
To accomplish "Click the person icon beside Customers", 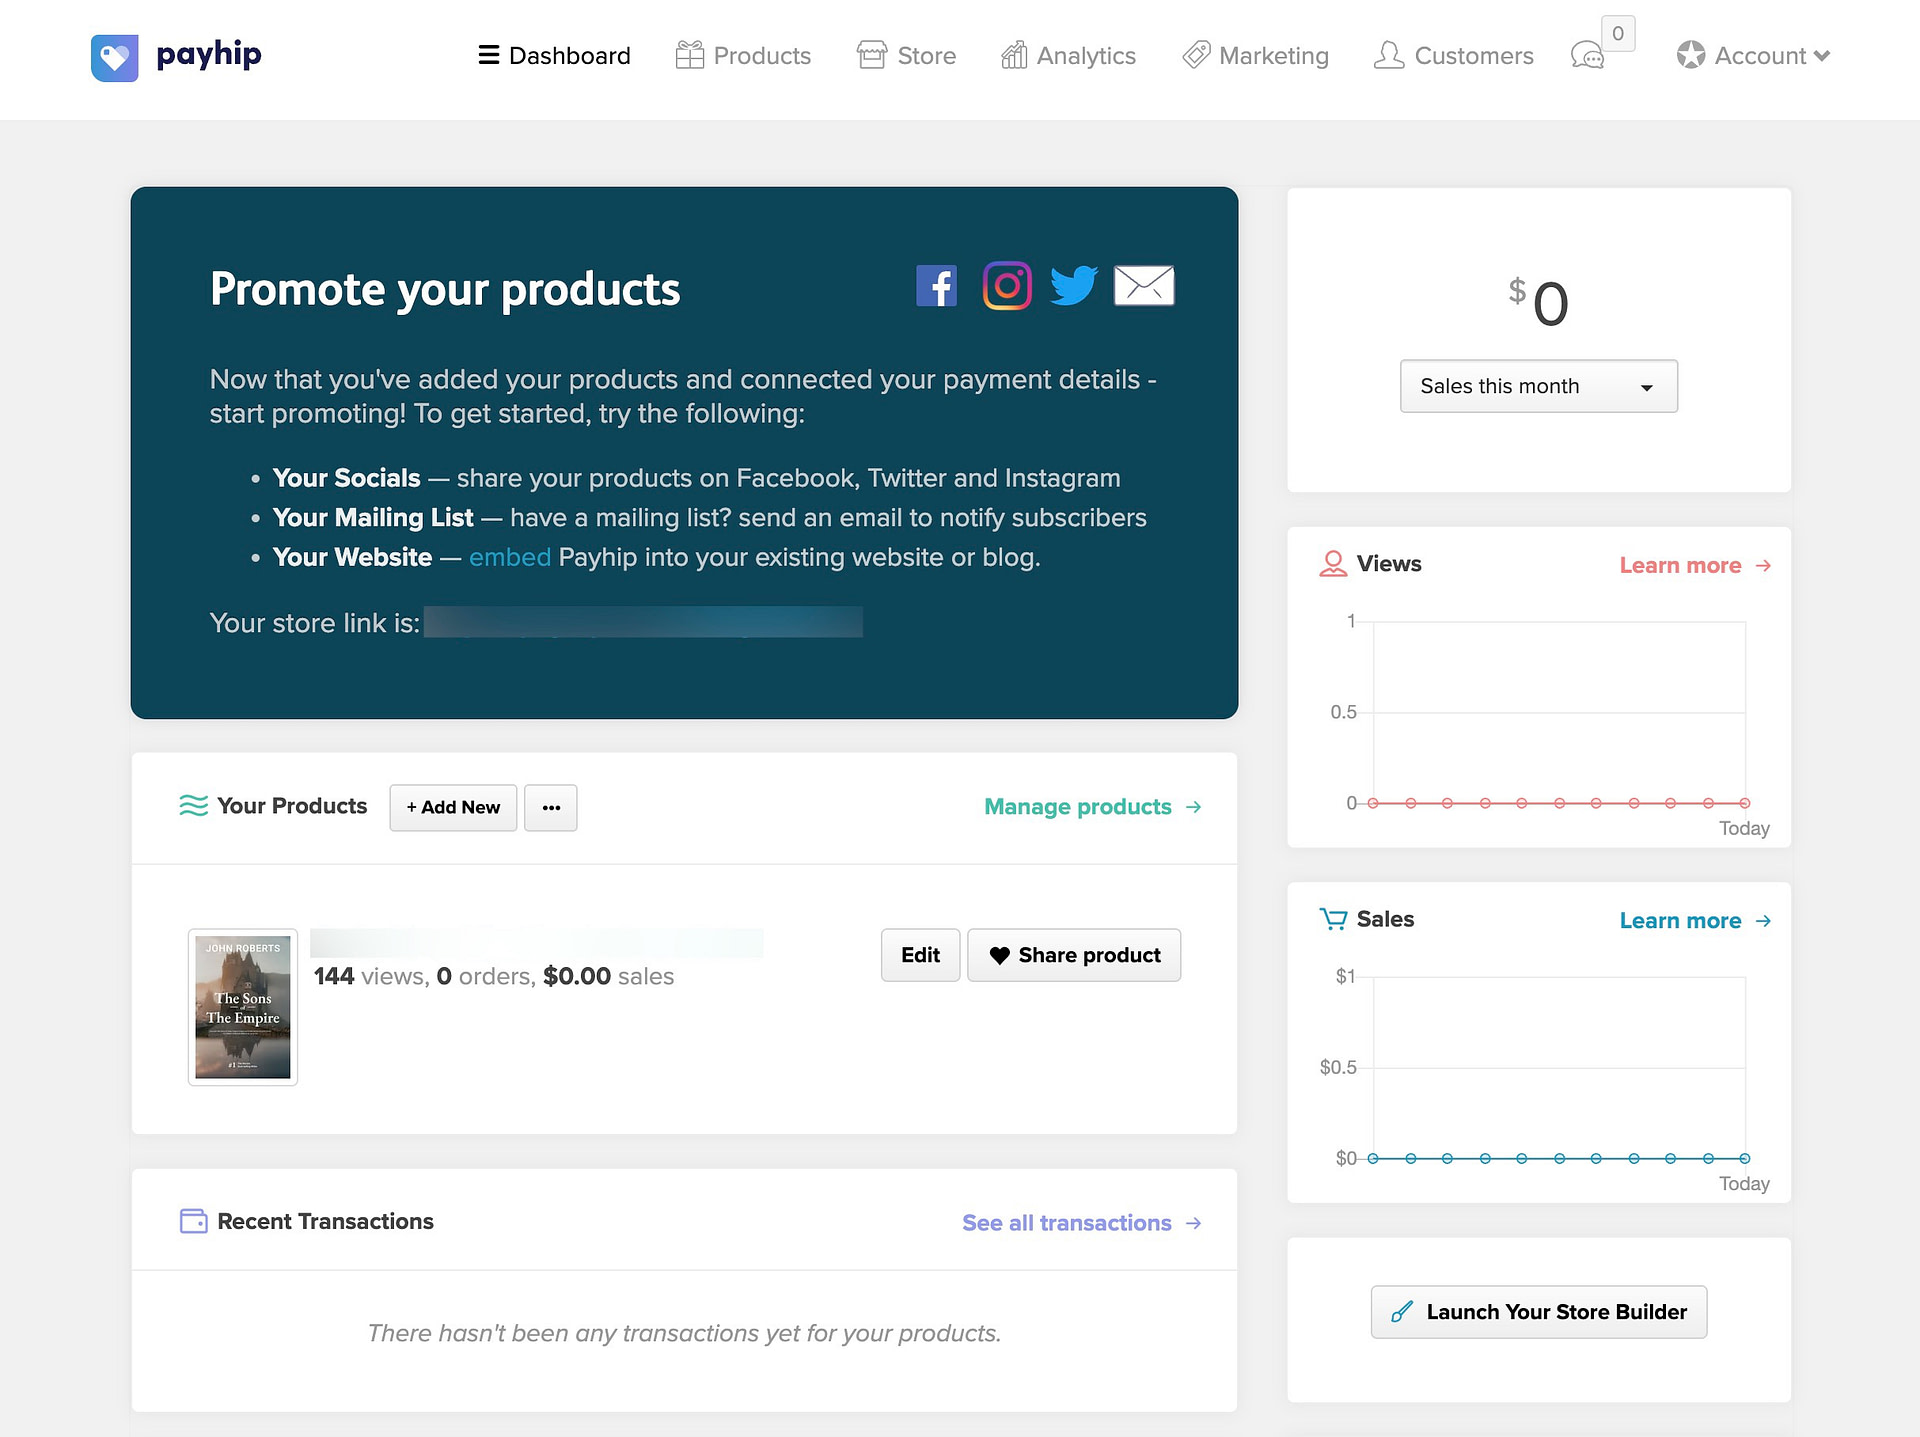I will 1389,55.
